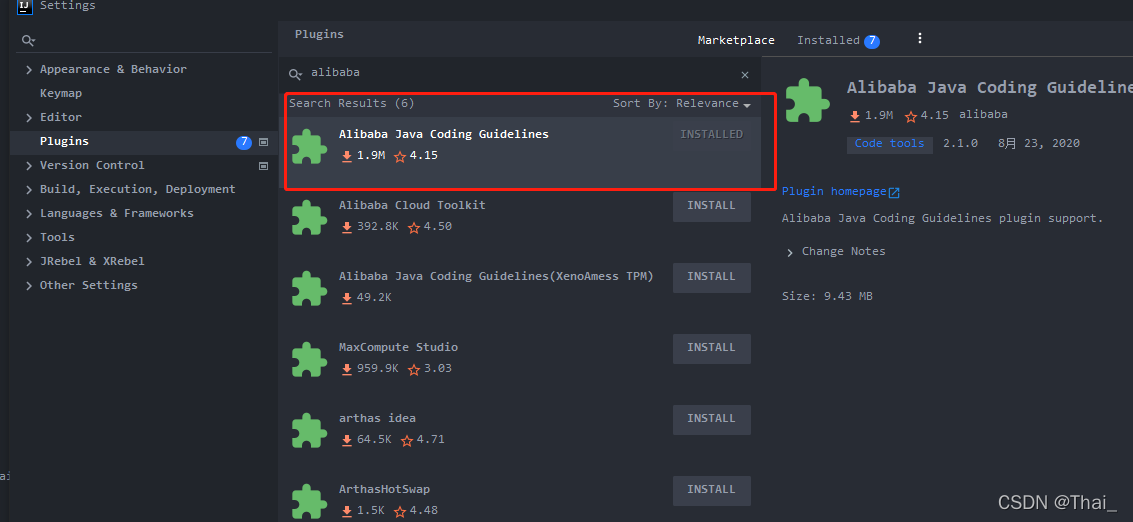Click the magnifier icon in plugin search field
This screenshot has width=1133, height=522.
(x=296, y=74)
